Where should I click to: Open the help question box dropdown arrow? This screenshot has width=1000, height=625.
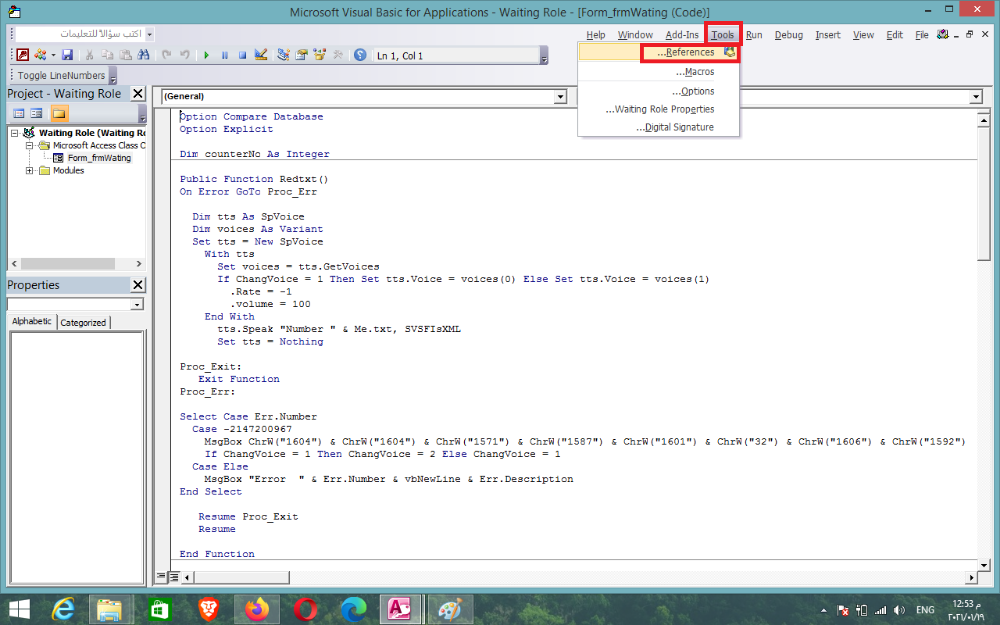pyautogui.click(x=149, y=34)
